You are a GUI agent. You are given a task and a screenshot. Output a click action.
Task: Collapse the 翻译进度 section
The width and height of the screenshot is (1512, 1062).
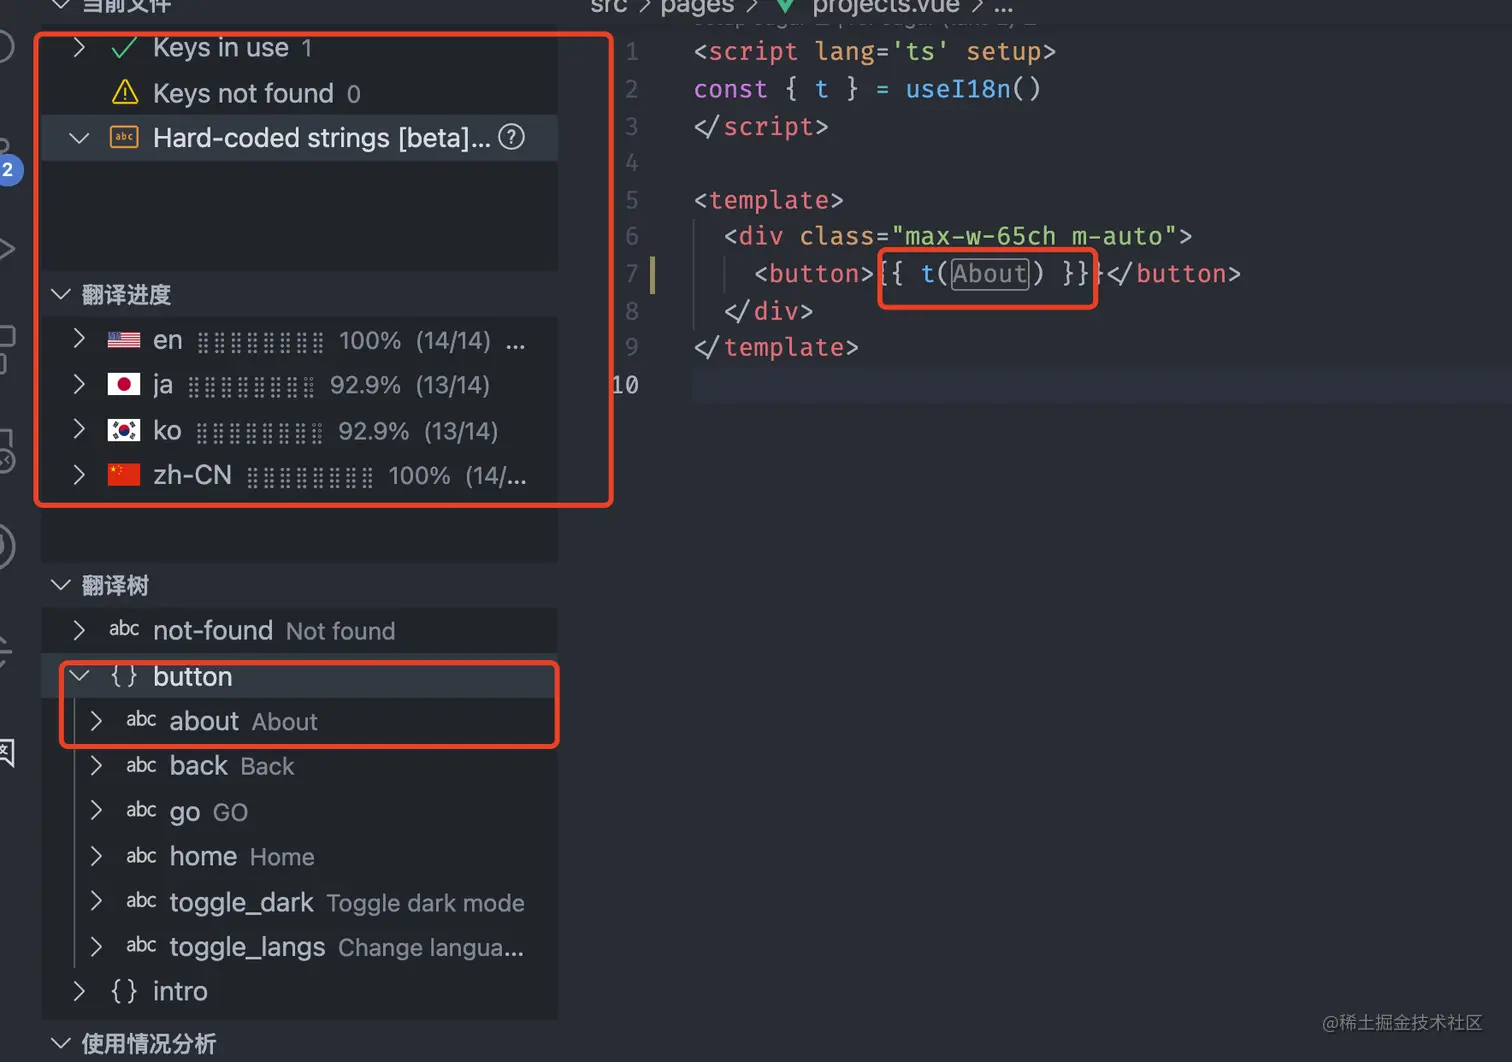click(60, 294)
